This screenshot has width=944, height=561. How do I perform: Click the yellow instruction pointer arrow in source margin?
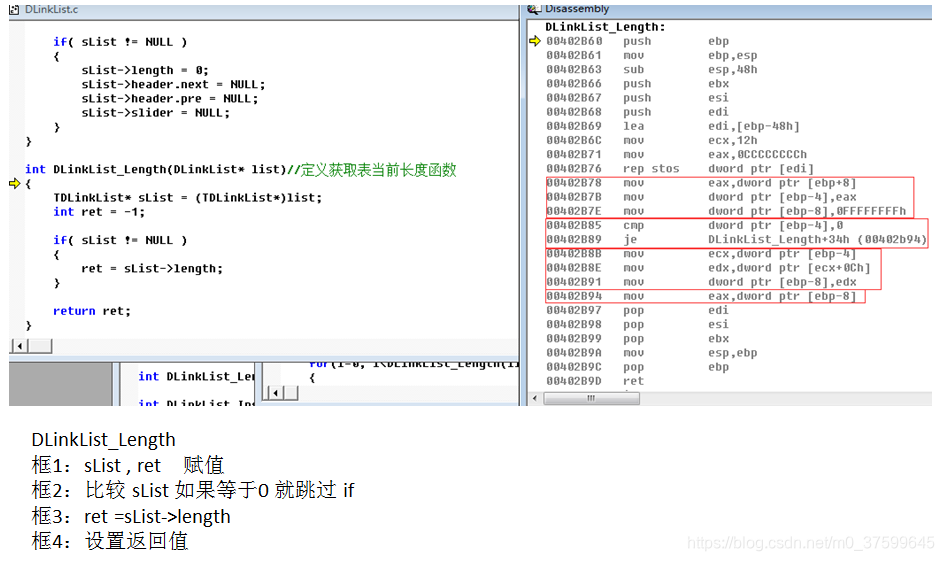tap(14, 184)
